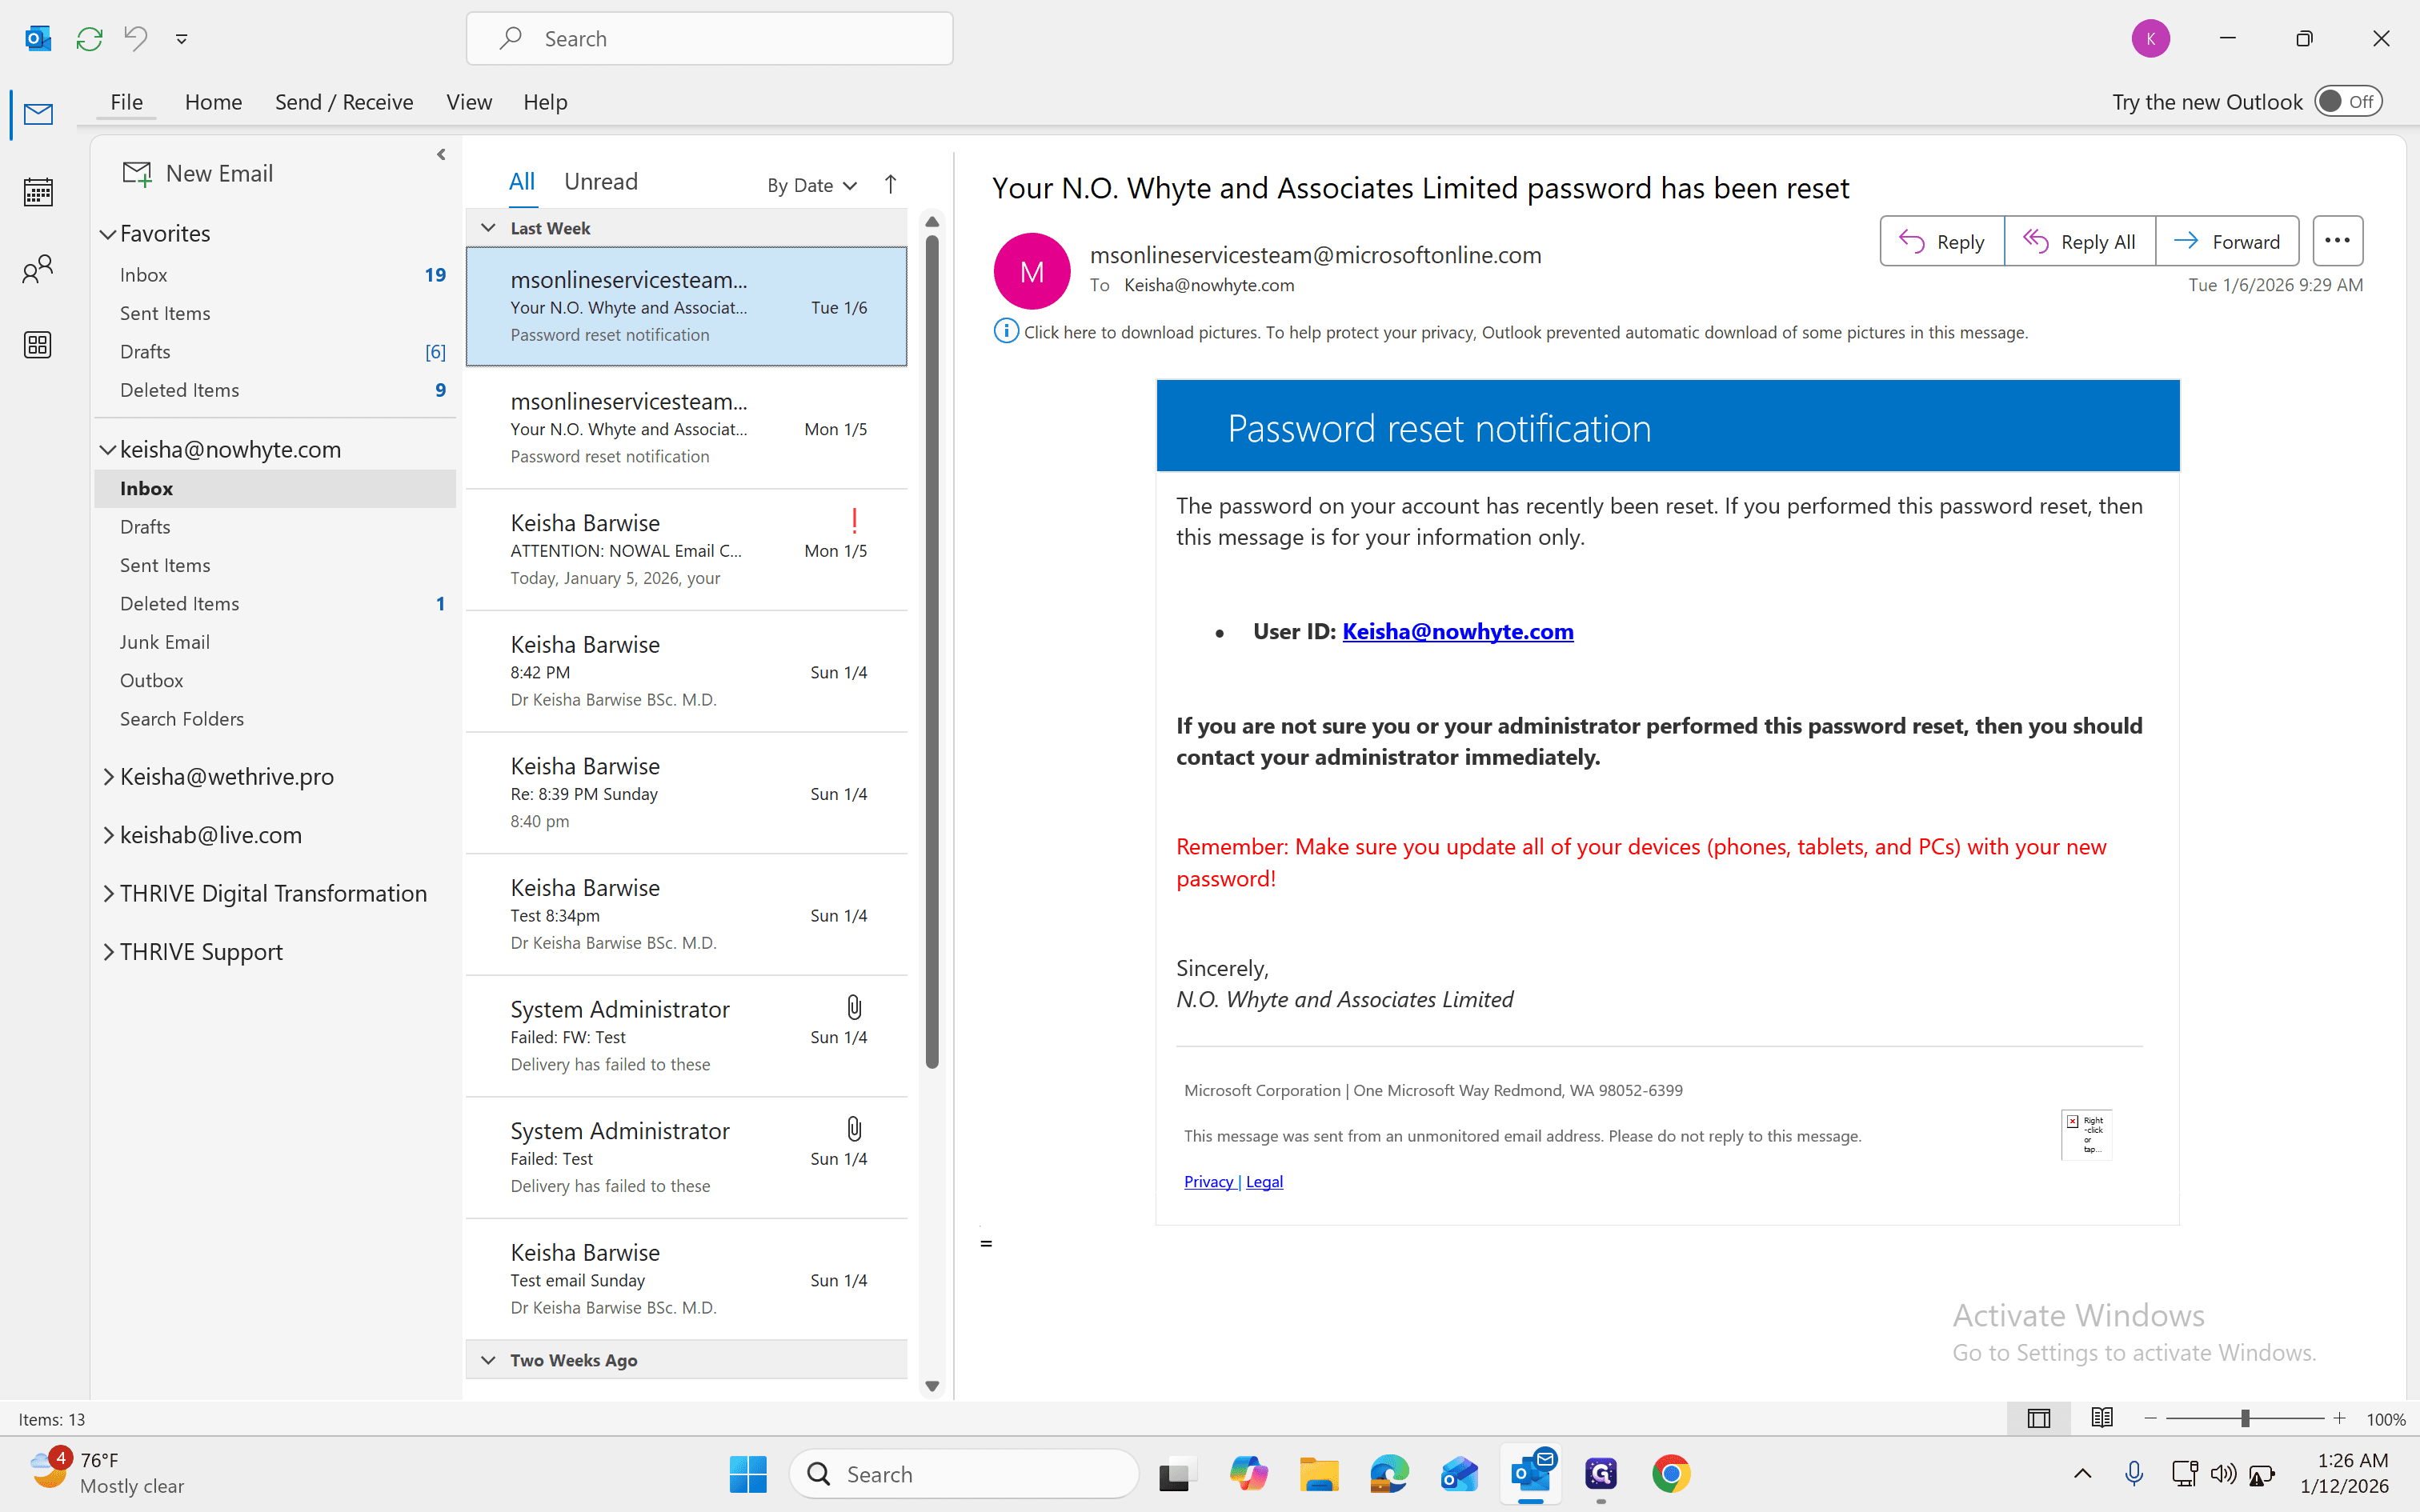Screen dimensions: 2420x1512
Task: Open the taskbar volume icon
Action: click(2223, 1474)
